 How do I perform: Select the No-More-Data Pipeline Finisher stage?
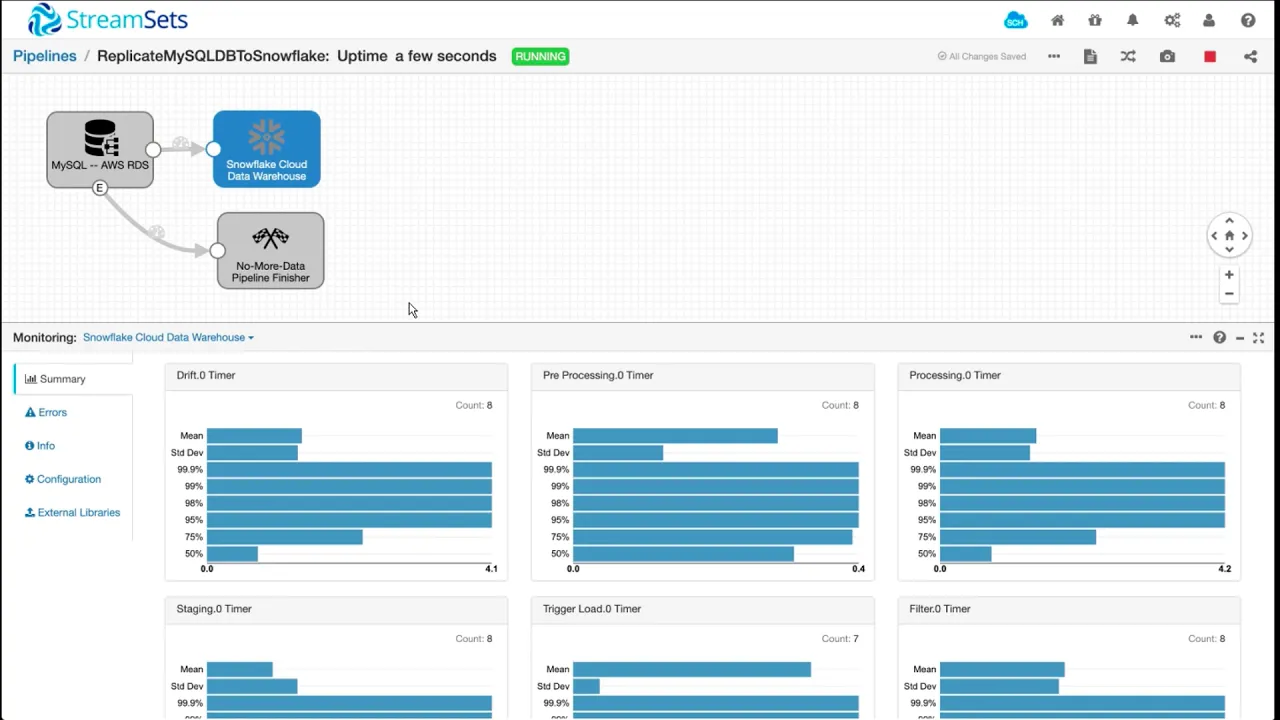coord(271,251)
